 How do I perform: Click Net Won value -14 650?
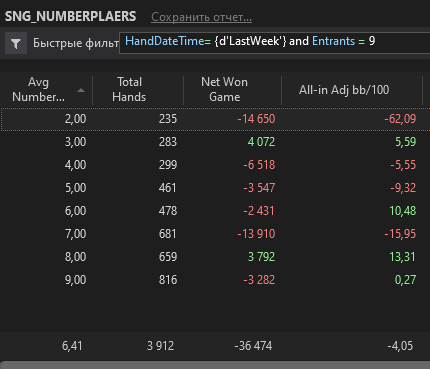(x=256, y=119)
